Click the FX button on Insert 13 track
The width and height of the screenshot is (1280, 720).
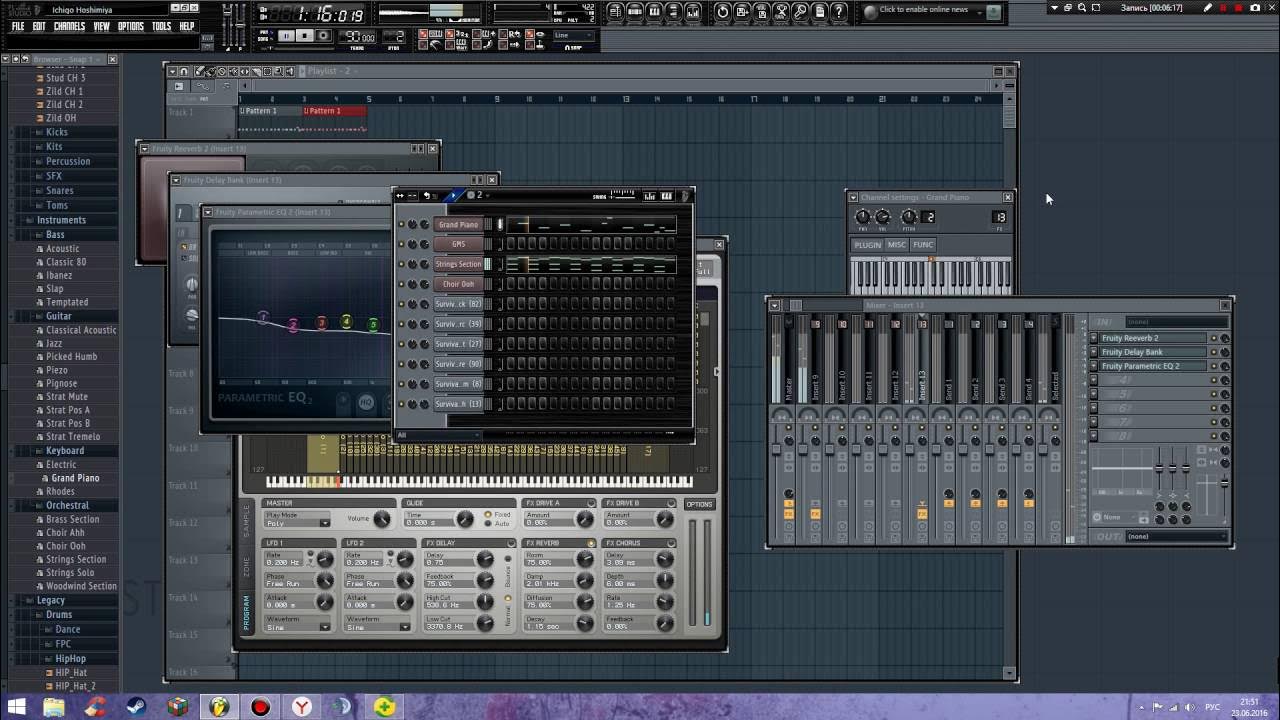922,514
